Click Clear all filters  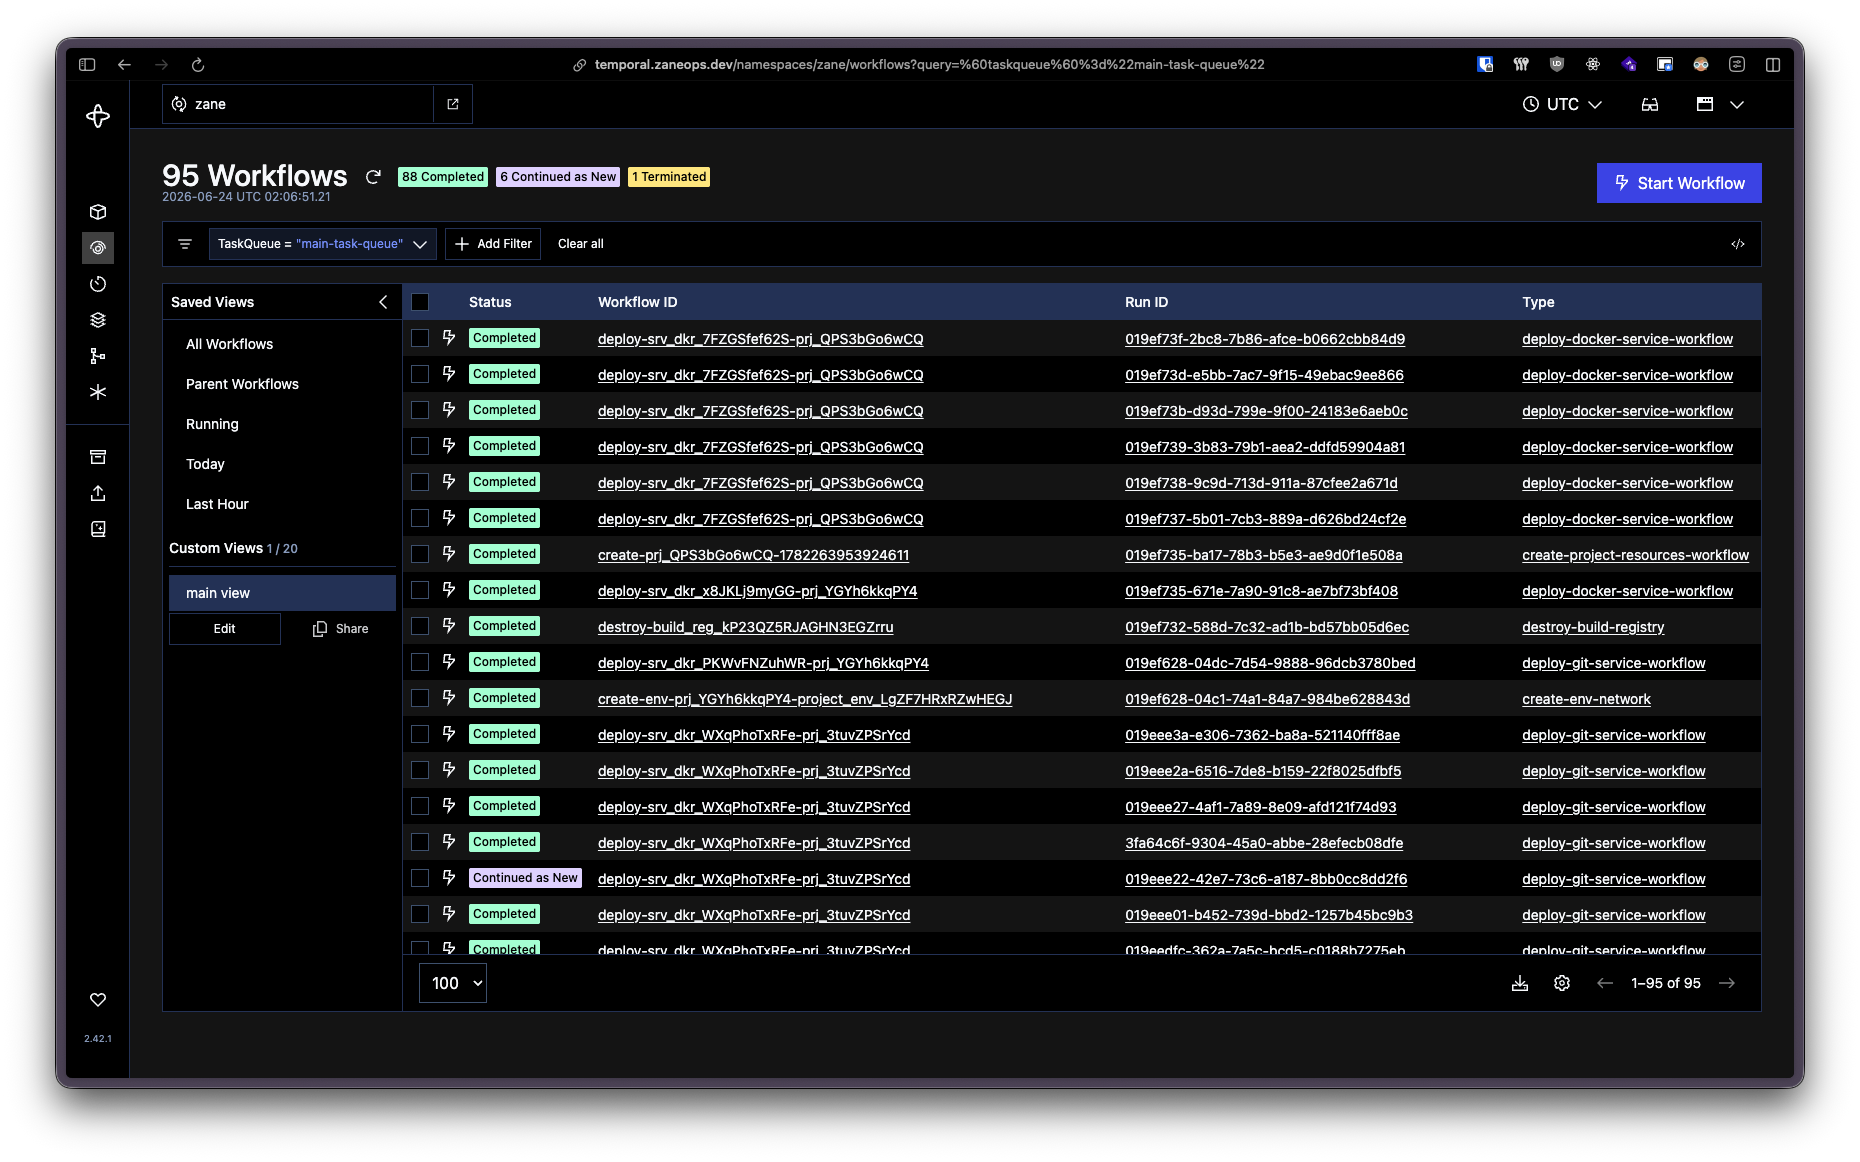pos(580,244)
